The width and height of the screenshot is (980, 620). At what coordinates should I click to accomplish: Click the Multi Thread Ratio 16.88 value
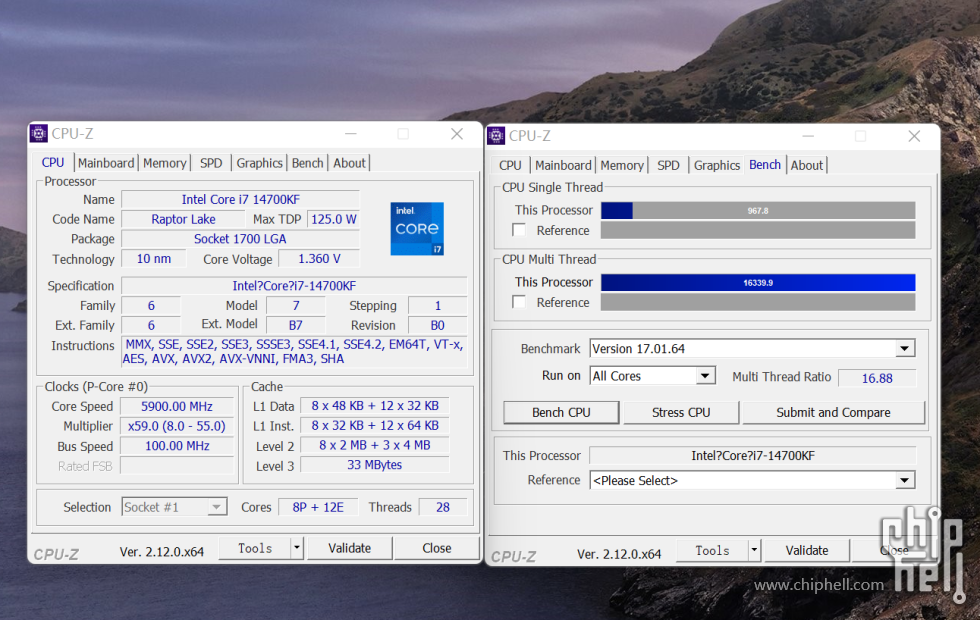877,378
